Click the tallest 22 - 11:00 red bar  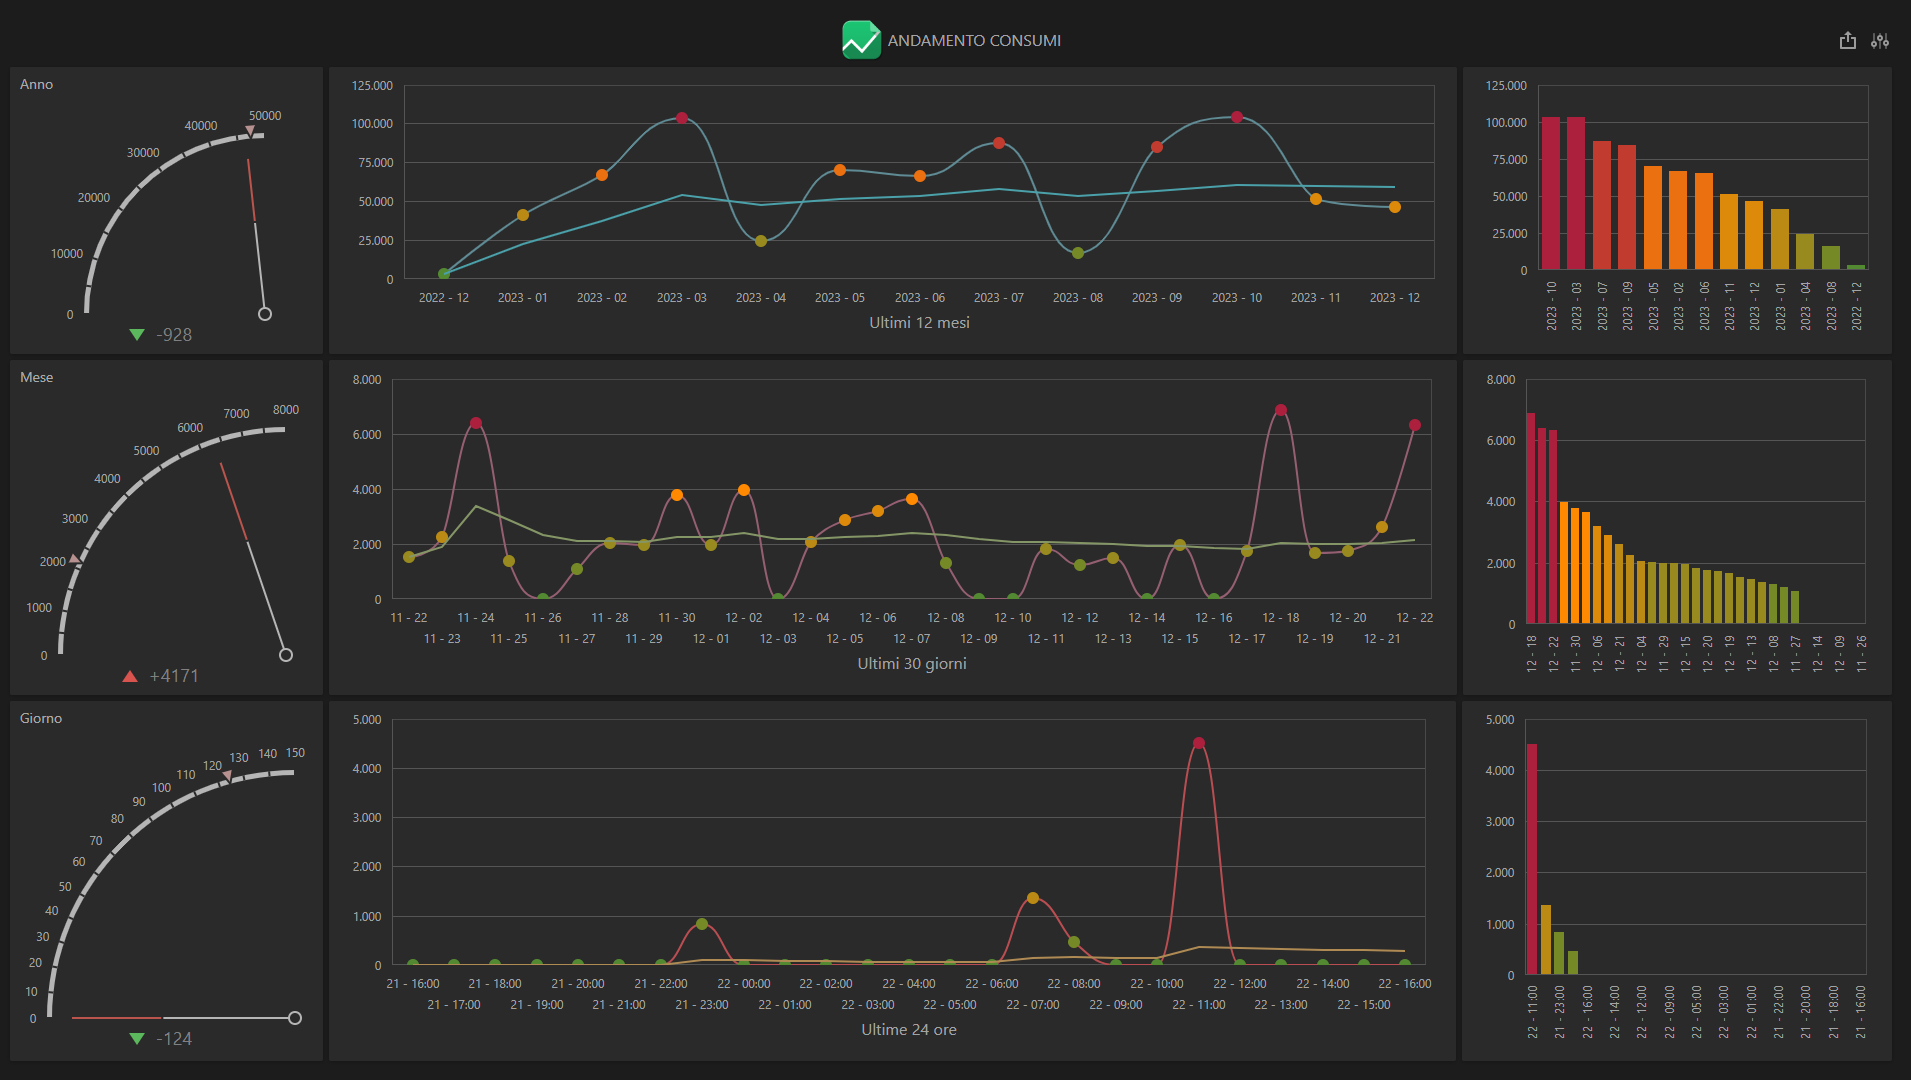point(1532,859)
